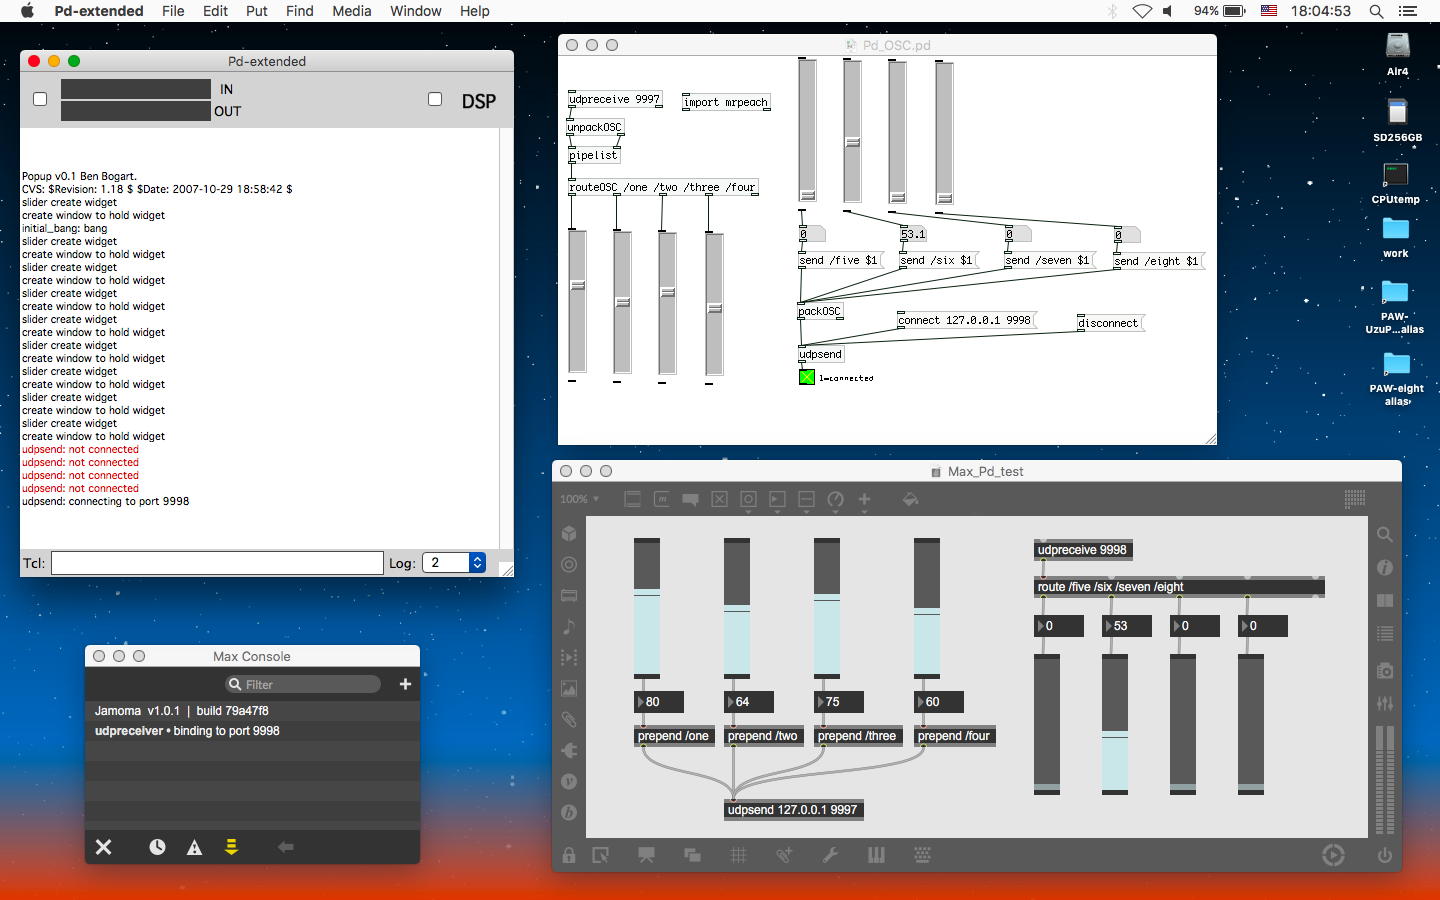Image resolution: width=1440 pixels, height=900 pixels.
Task: Open the 100% zoom dropdown in Max
Action: pos(580,499)
